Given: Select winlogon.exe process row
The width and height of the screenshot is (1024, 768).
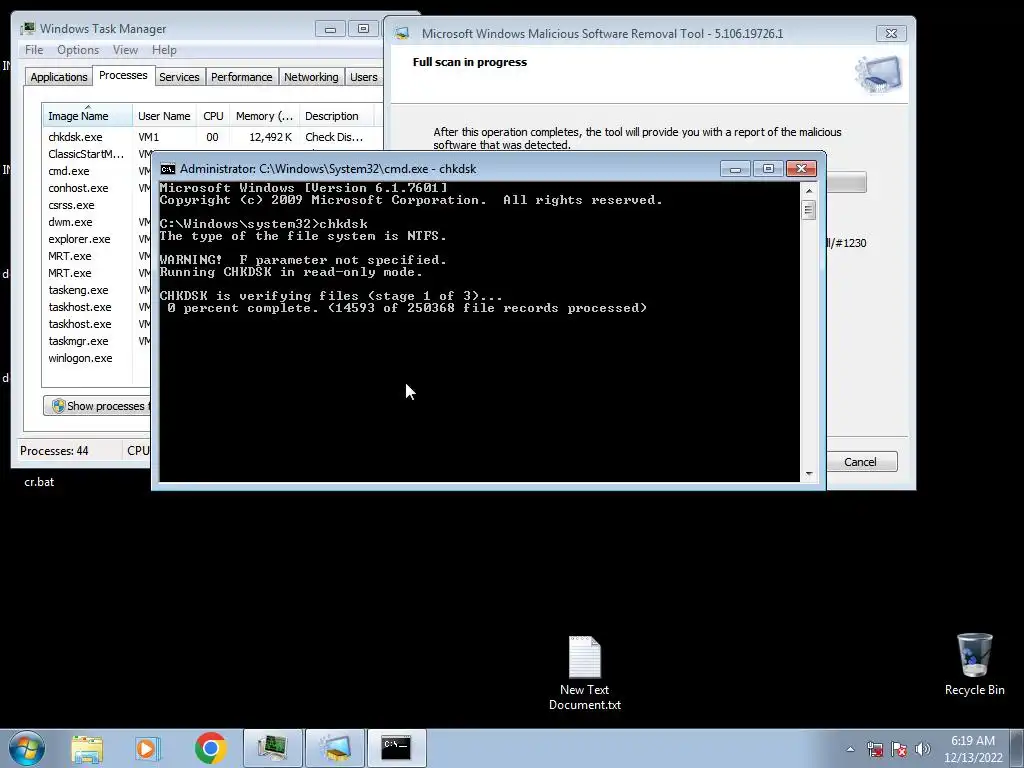Looking at the screenshot, I should coord(97,358).
